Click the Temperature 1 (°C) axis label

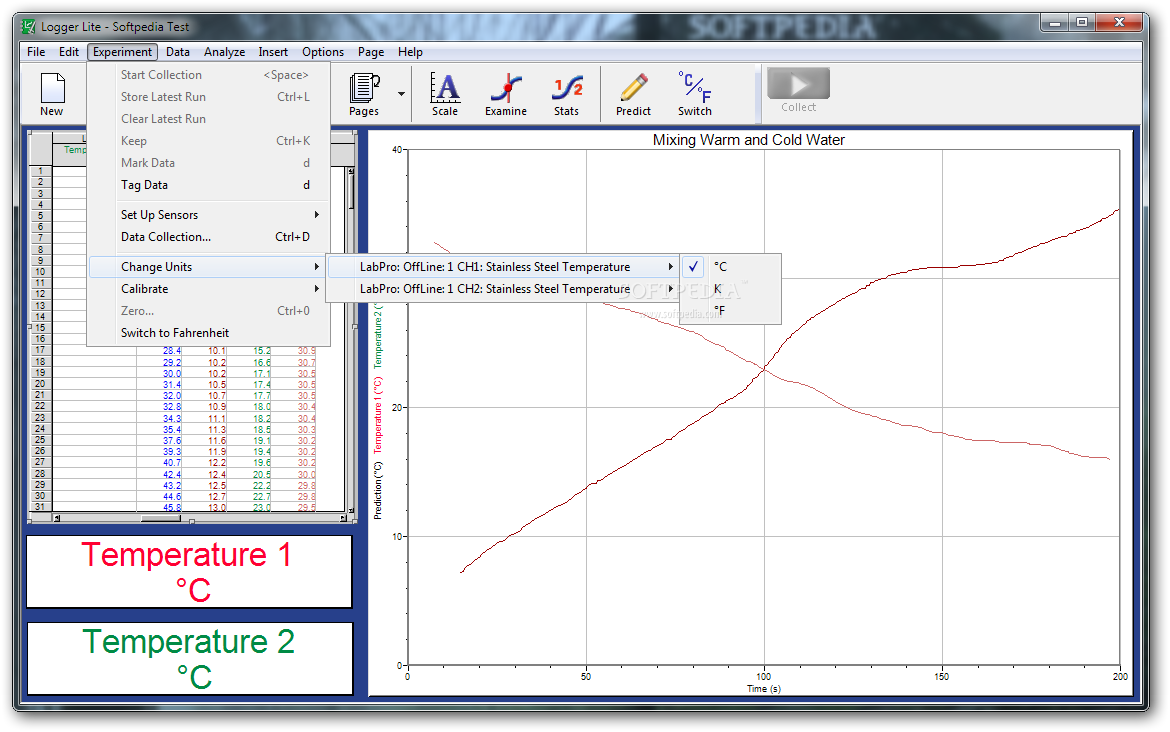[x=378, y=415]
